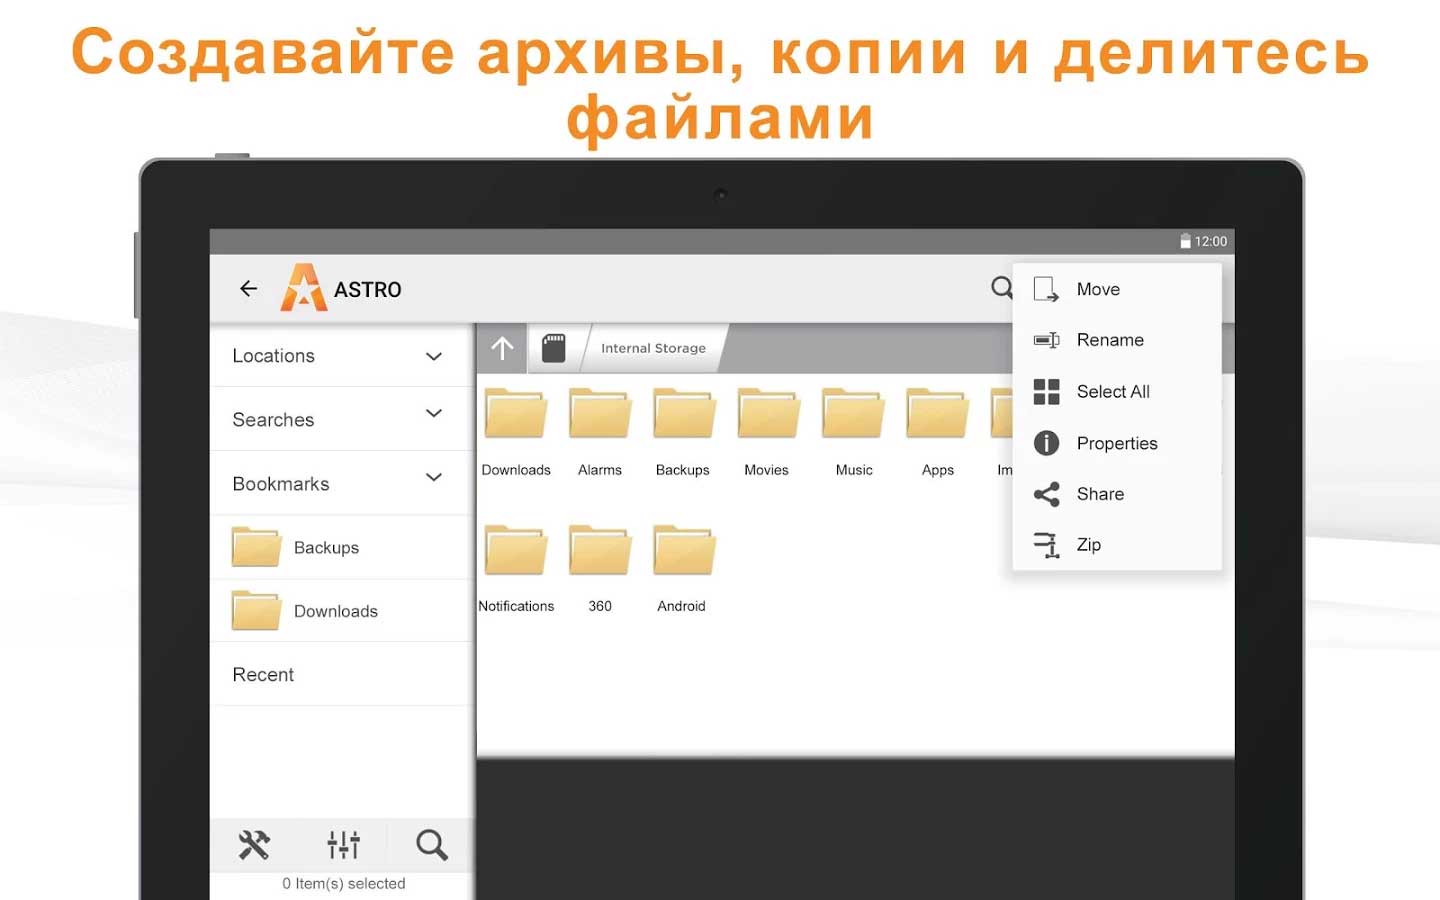This screenshot has width=1440, height=900.
Task: Tap the ASTRO title text
Action: point(368,290)
